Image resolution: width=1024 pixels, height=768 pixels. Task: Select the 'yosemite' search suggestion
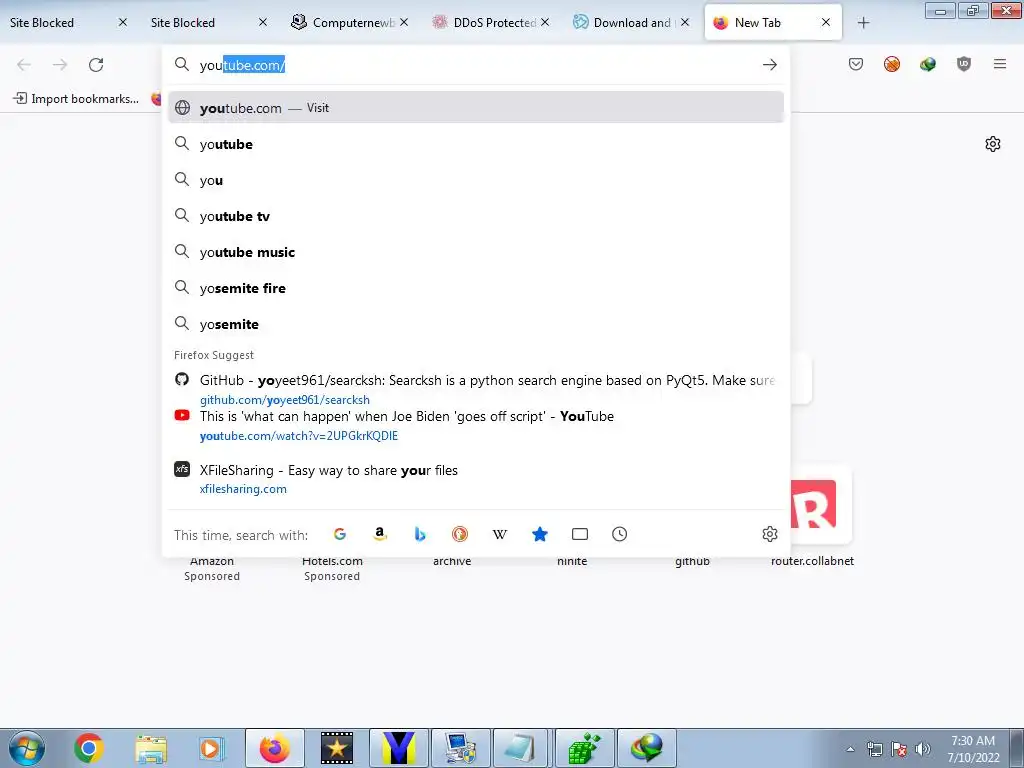tap(475, 324)
